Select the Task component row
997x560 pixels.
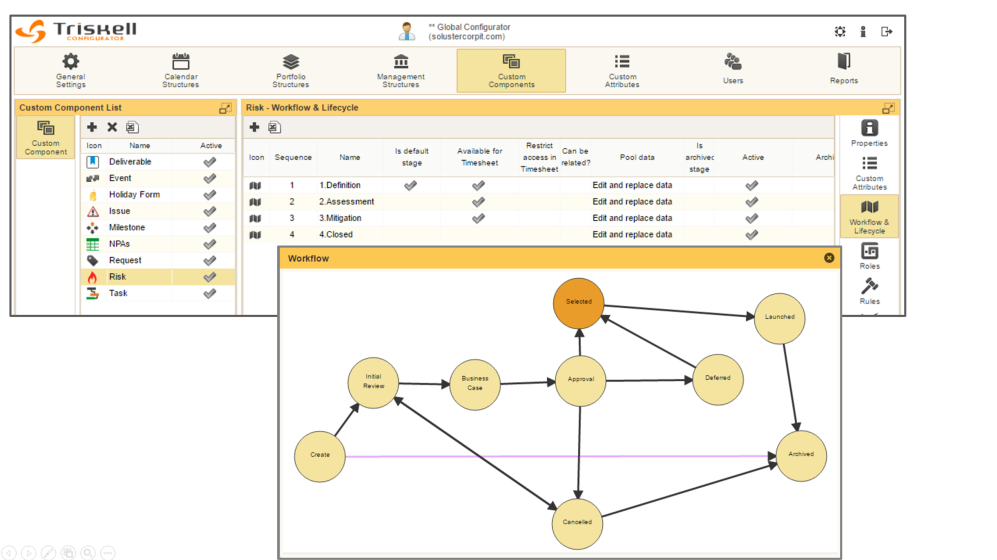click(158, 293)
